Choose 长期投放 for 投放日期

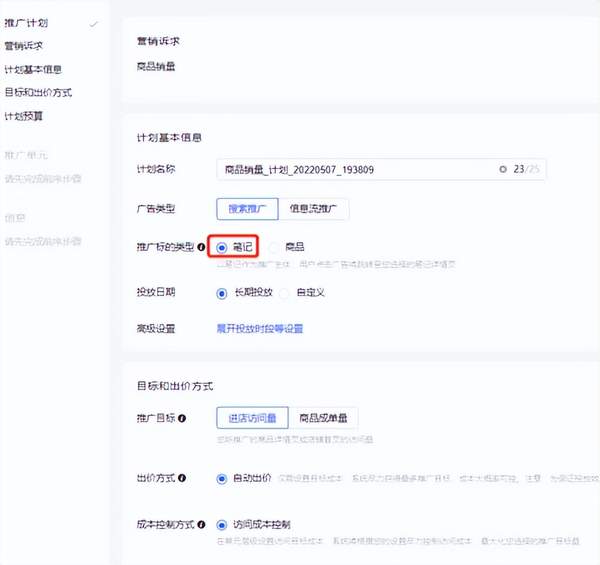222,293
